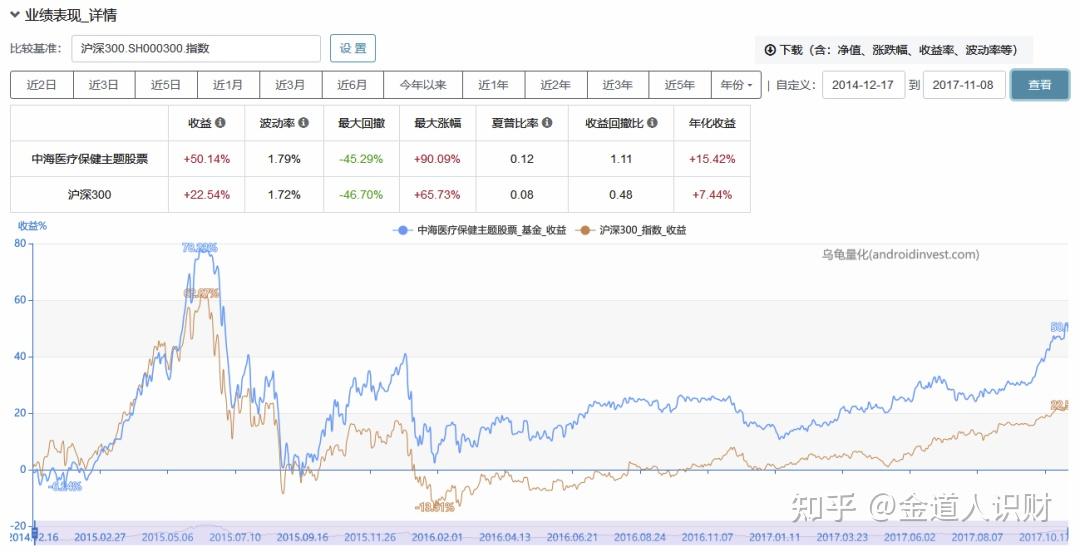Click the info icon beside 波动率
This screenshot has width=1080, height=552.
pyautogui.click(x=304, y=123)
